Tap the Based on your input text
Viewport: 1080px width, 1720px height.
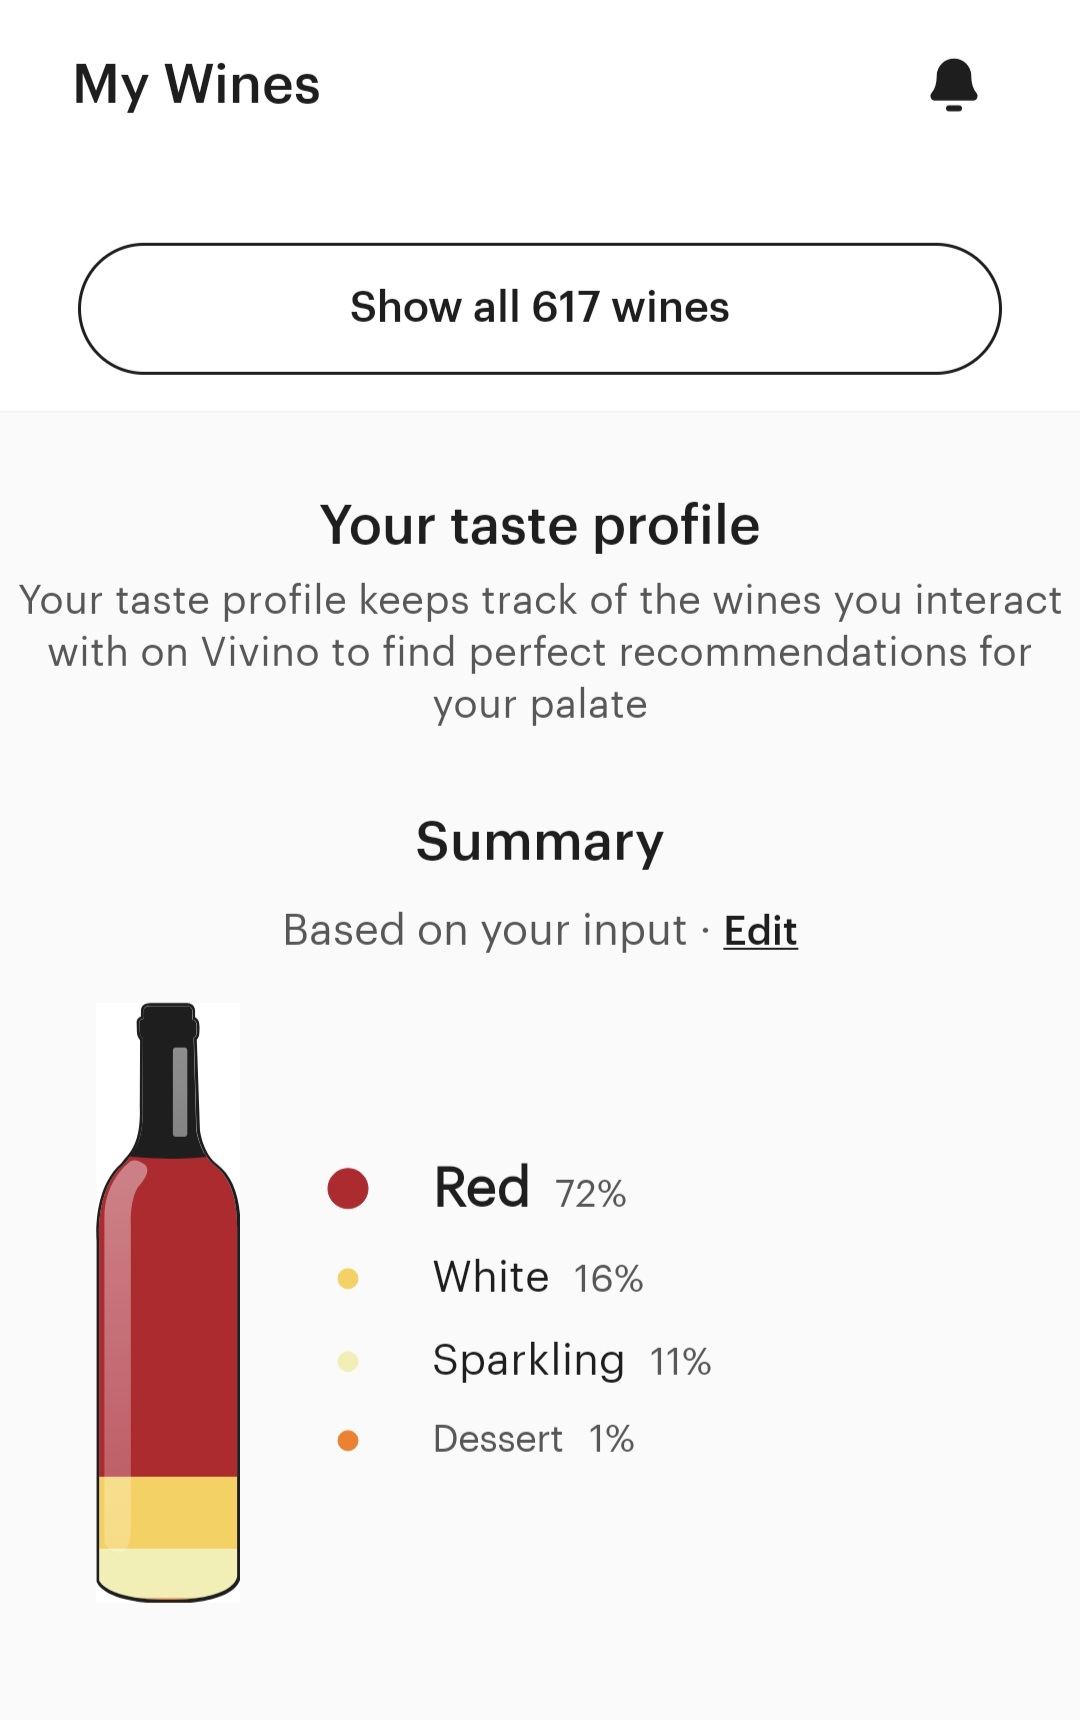tap(485, 931)
